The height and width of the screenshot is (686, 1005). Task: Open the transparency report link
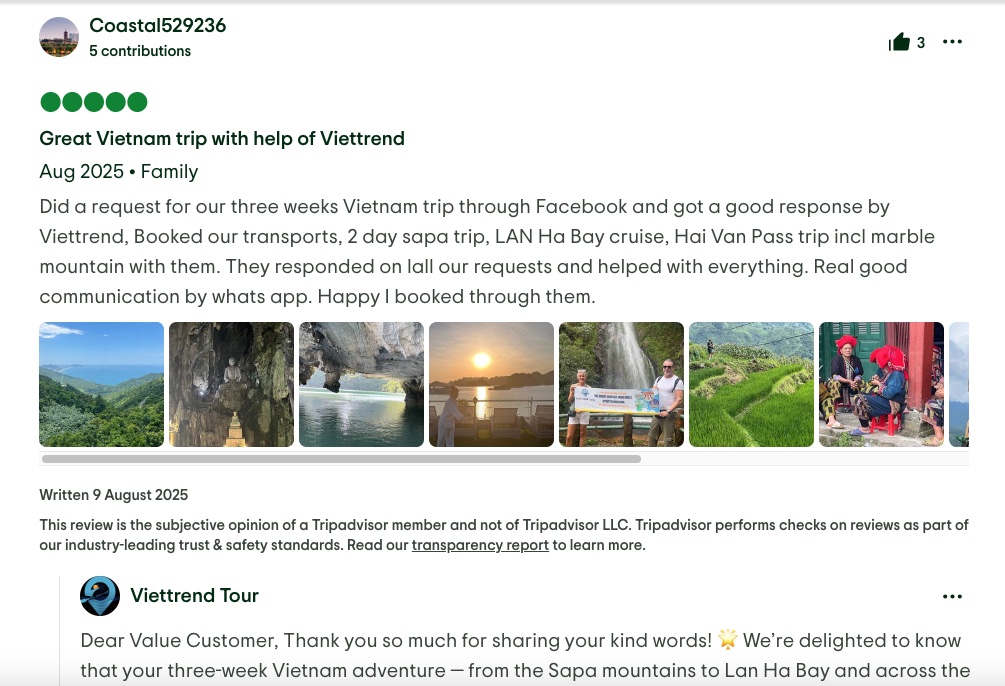click(x=480, y=546)
